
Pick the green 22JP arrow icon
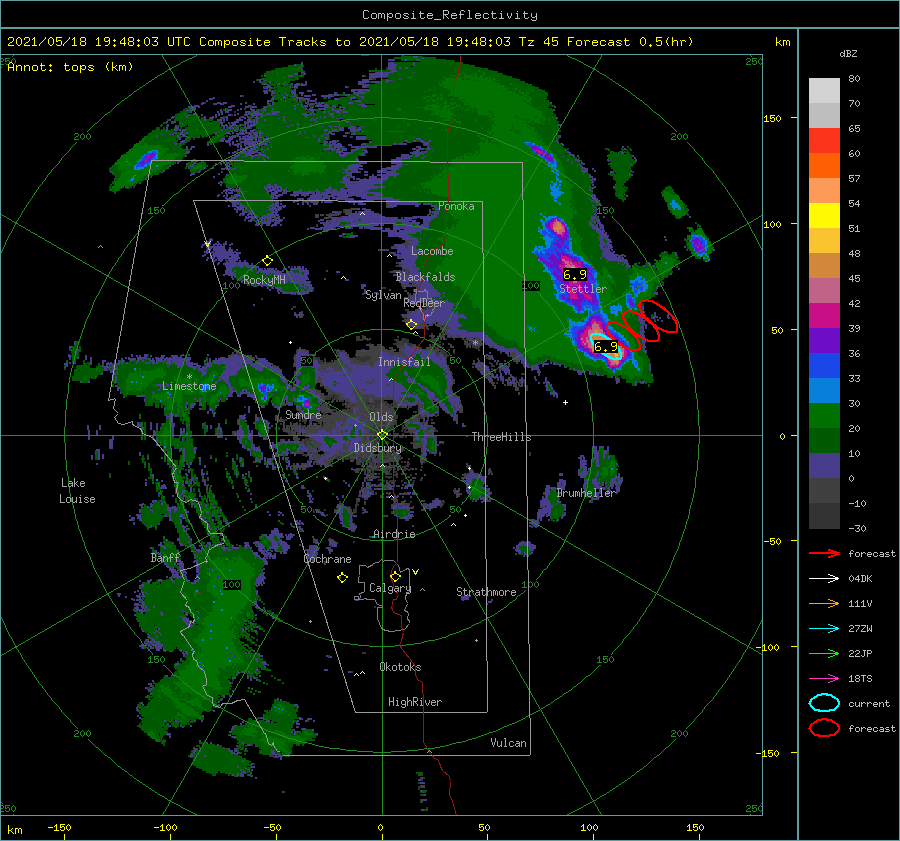pyautogui.click(x=824, y=653)
